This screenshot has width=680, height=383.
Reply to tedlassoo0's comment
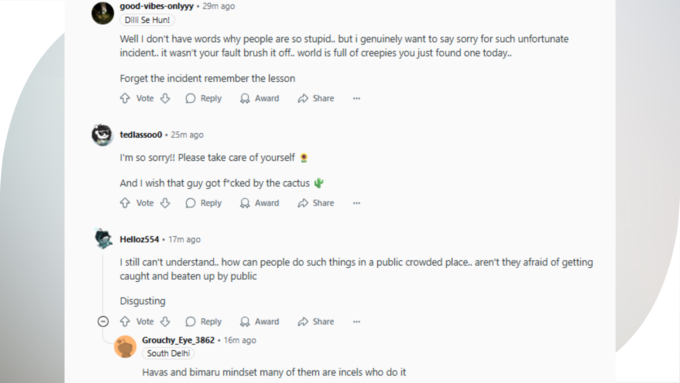pyautogui.click(x=203, y=203)
